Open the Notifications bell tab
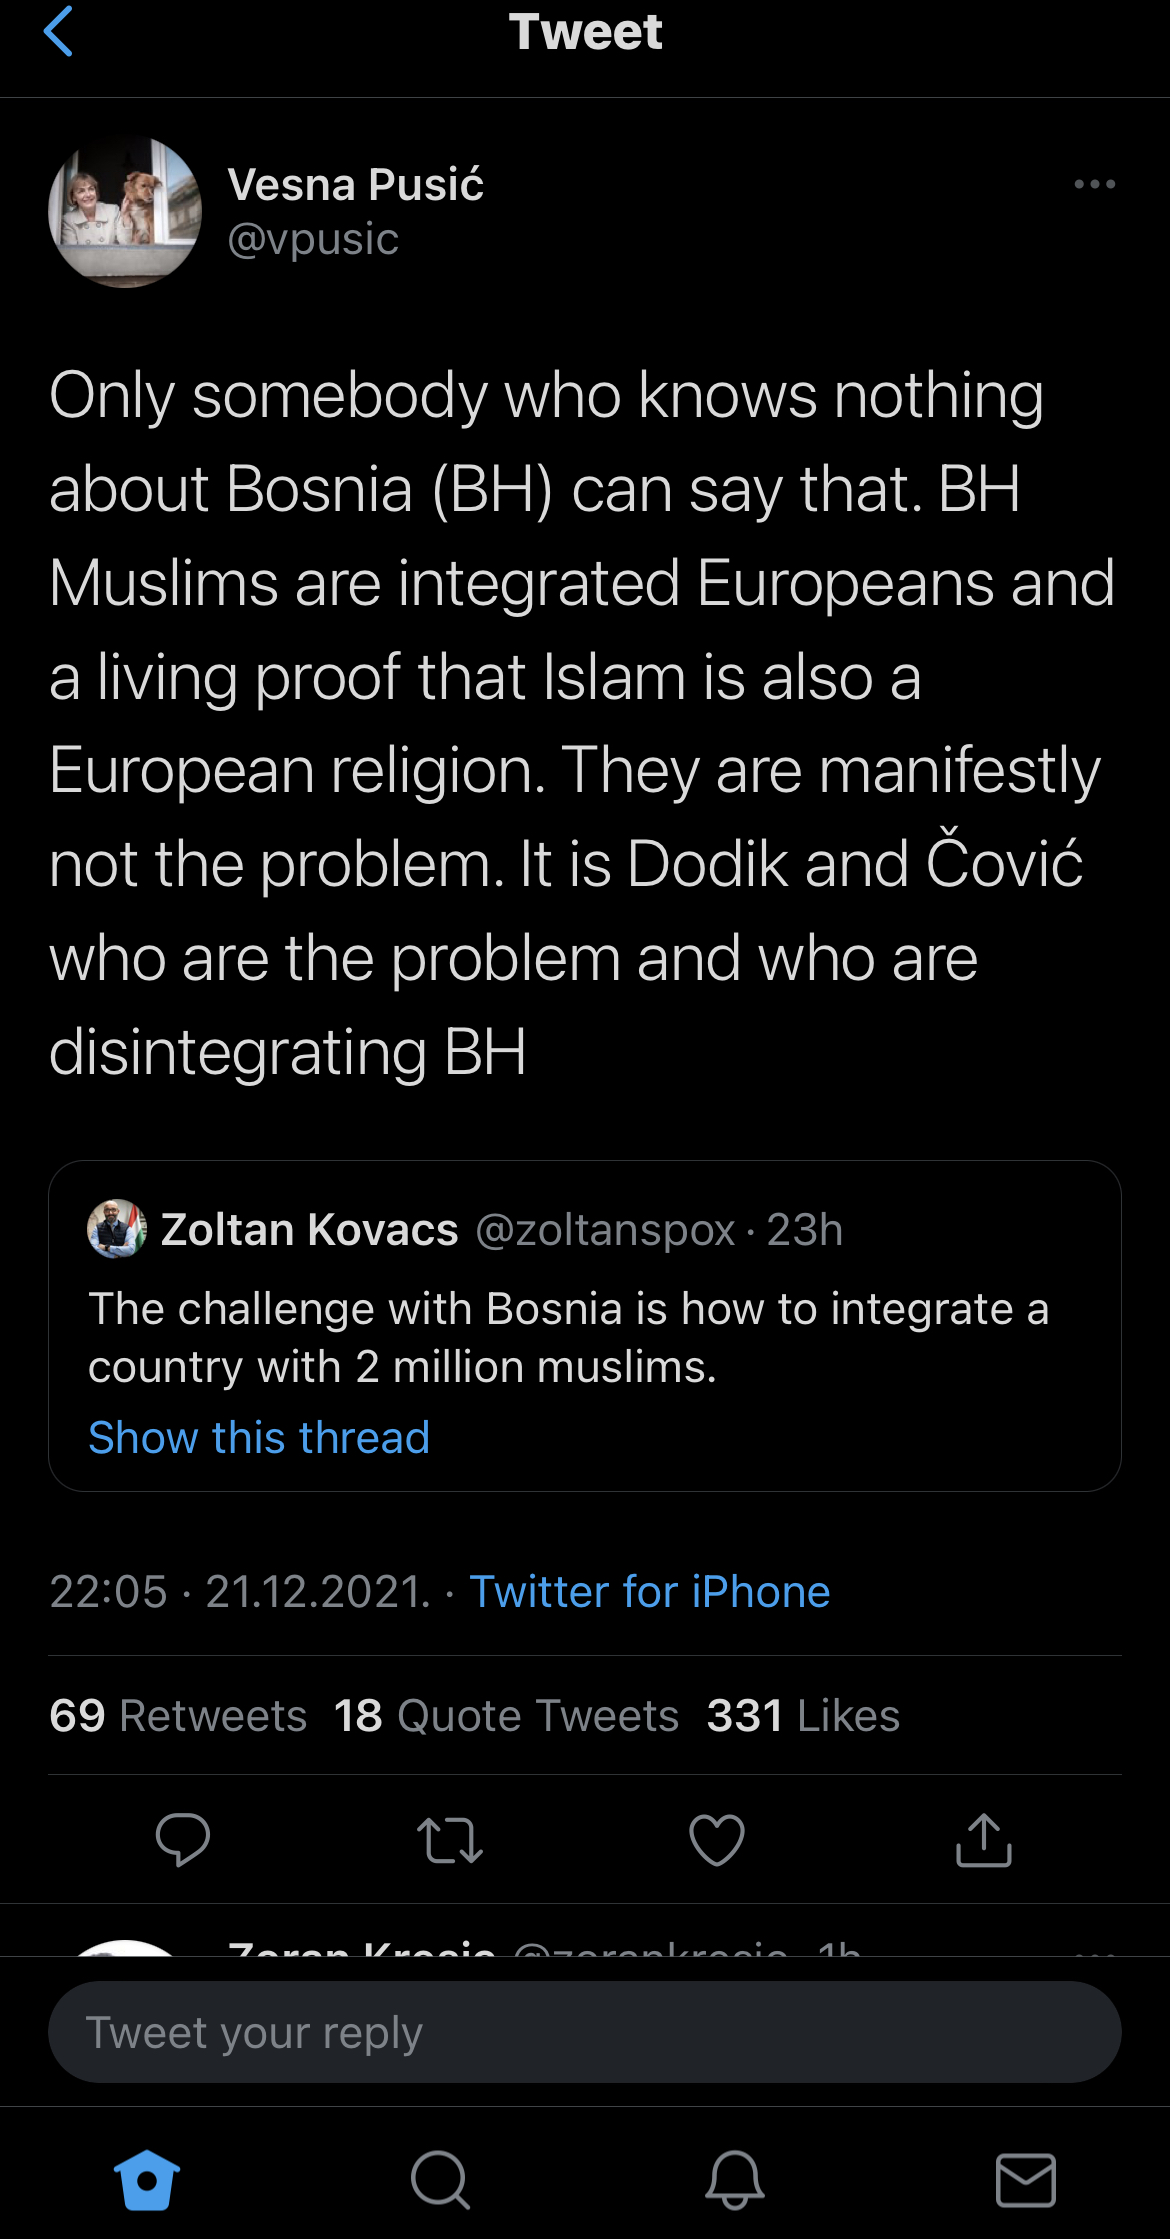The height and width of the screenshot is (2239, 1170). (735, 2180)
